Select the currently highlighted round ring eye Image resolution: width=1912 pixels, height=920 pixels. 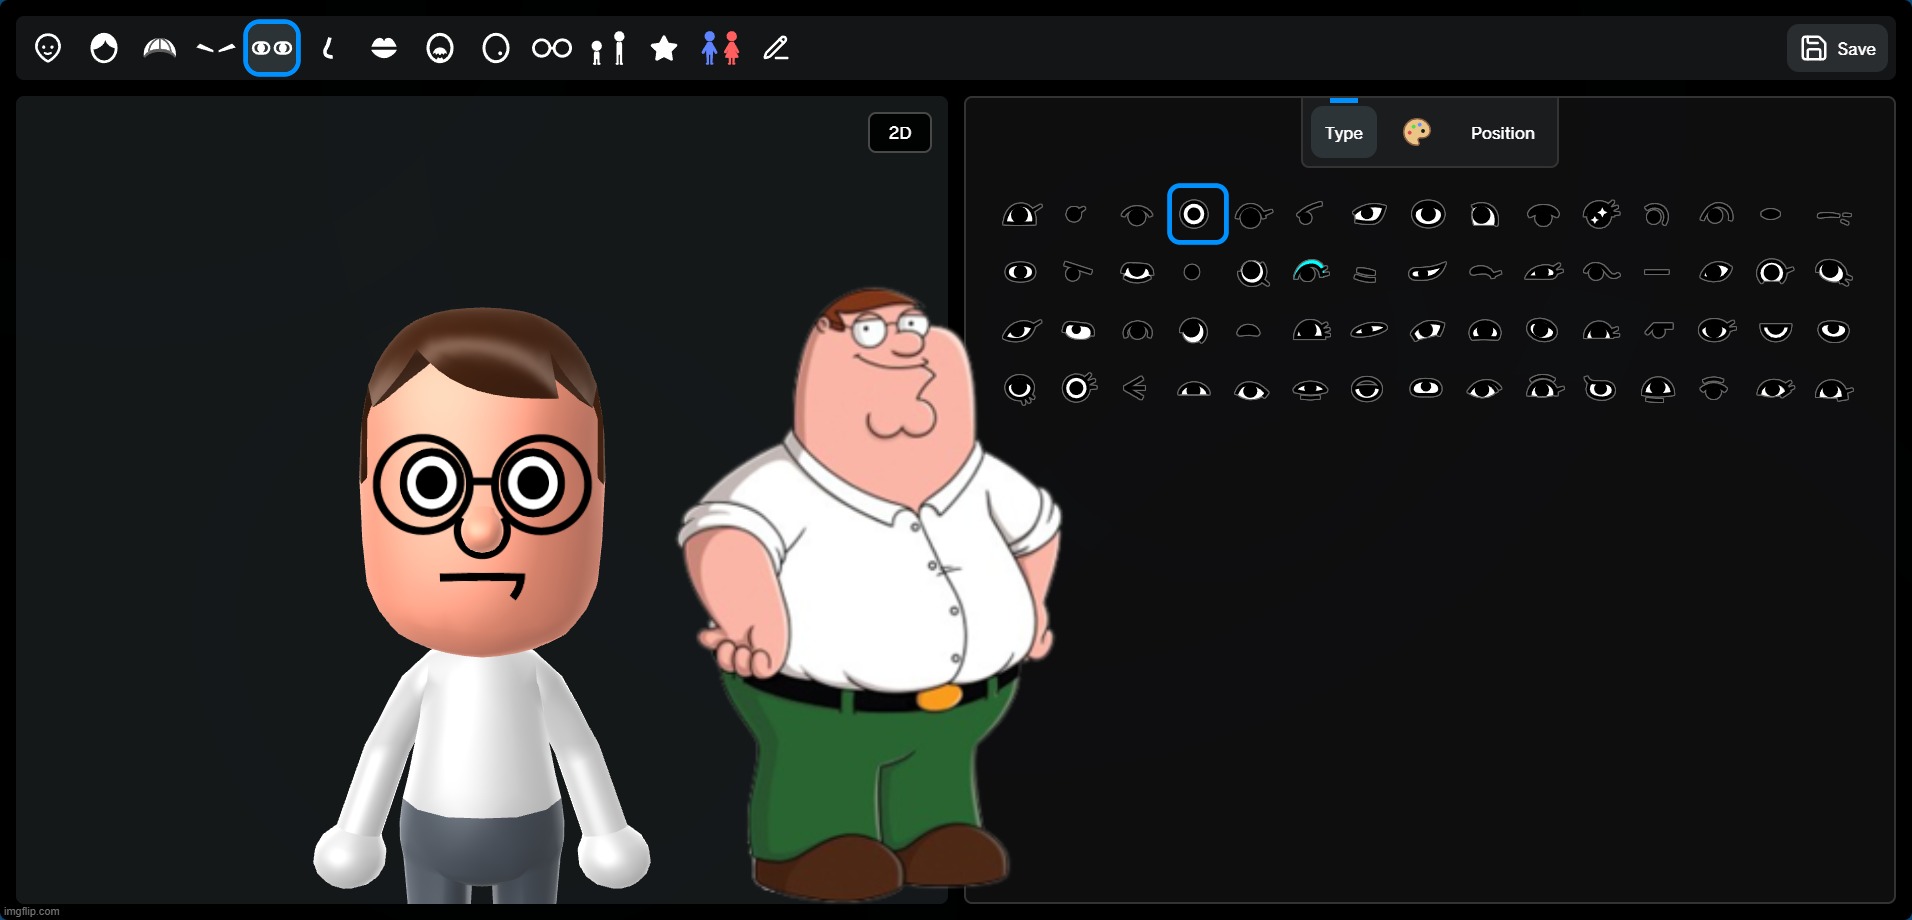point(1197,214)
